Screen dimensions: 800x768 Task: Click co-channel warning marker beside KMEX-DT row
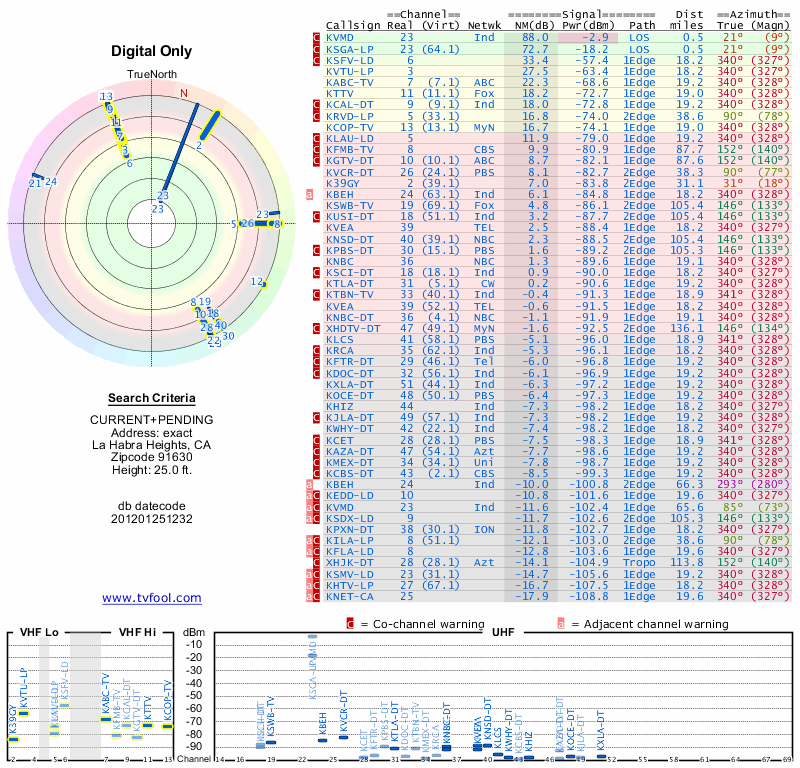(x=316, y=462)
